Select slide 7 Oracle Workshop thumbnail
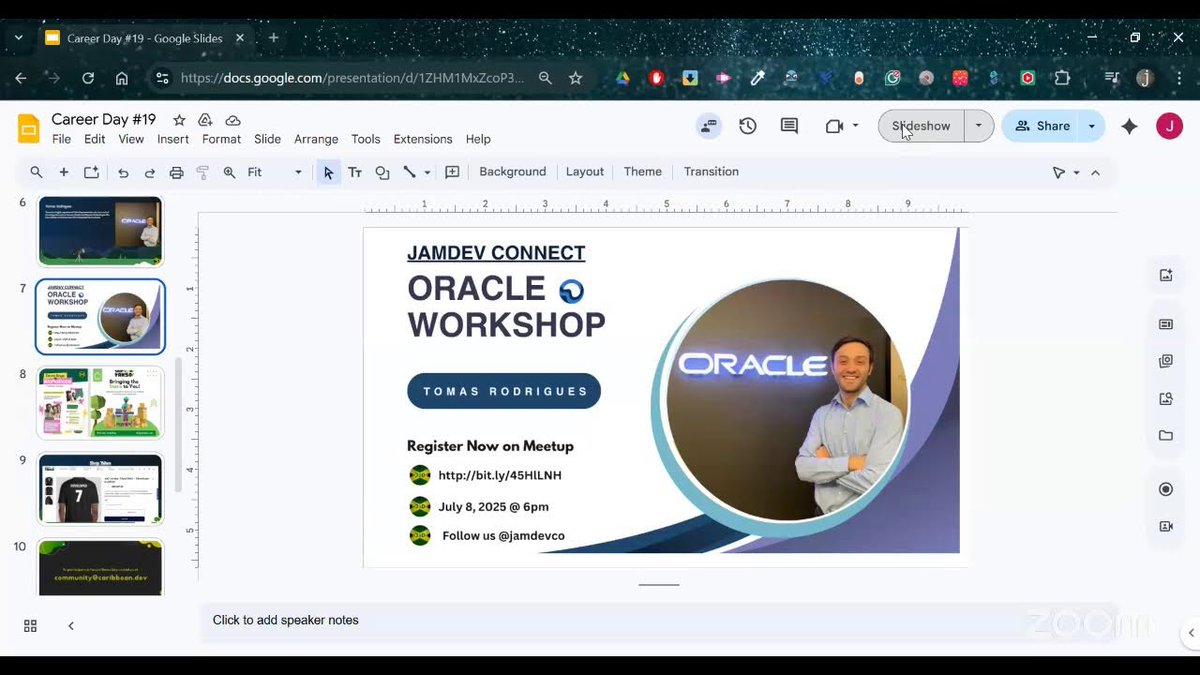 click(100, 316)
